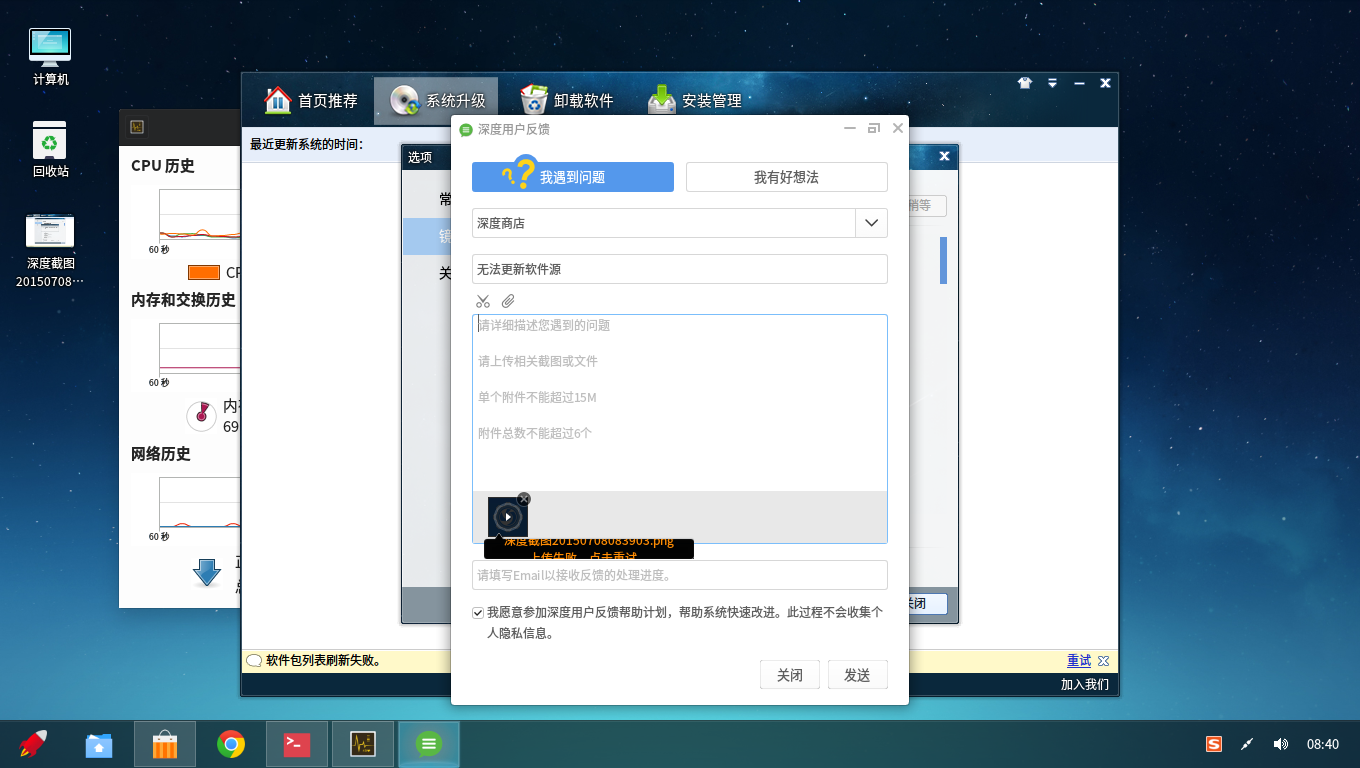Open the 卸载软件 tab in Deepin Store

click(x=567, y=100)
